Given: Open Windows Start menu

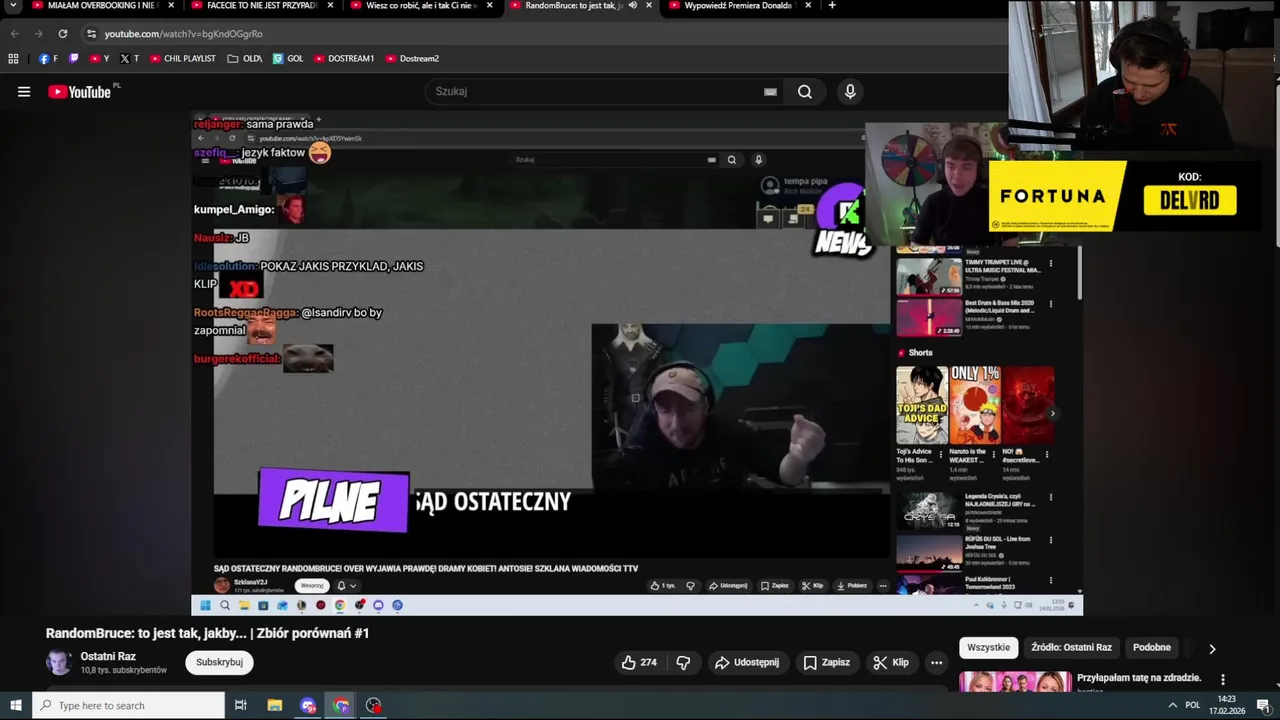Looking at the screenshot, I should pos(15,706).
